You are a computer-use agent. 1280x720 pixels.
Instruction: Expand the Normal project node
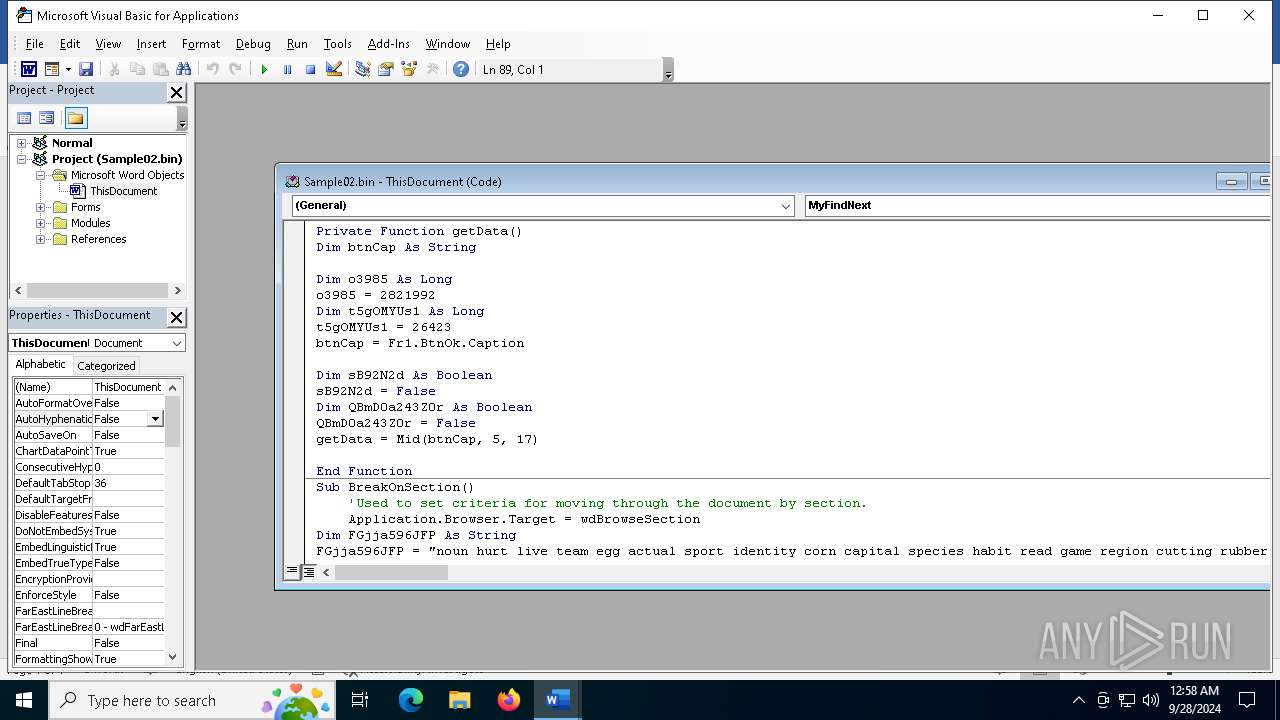(x=21, y=143)
